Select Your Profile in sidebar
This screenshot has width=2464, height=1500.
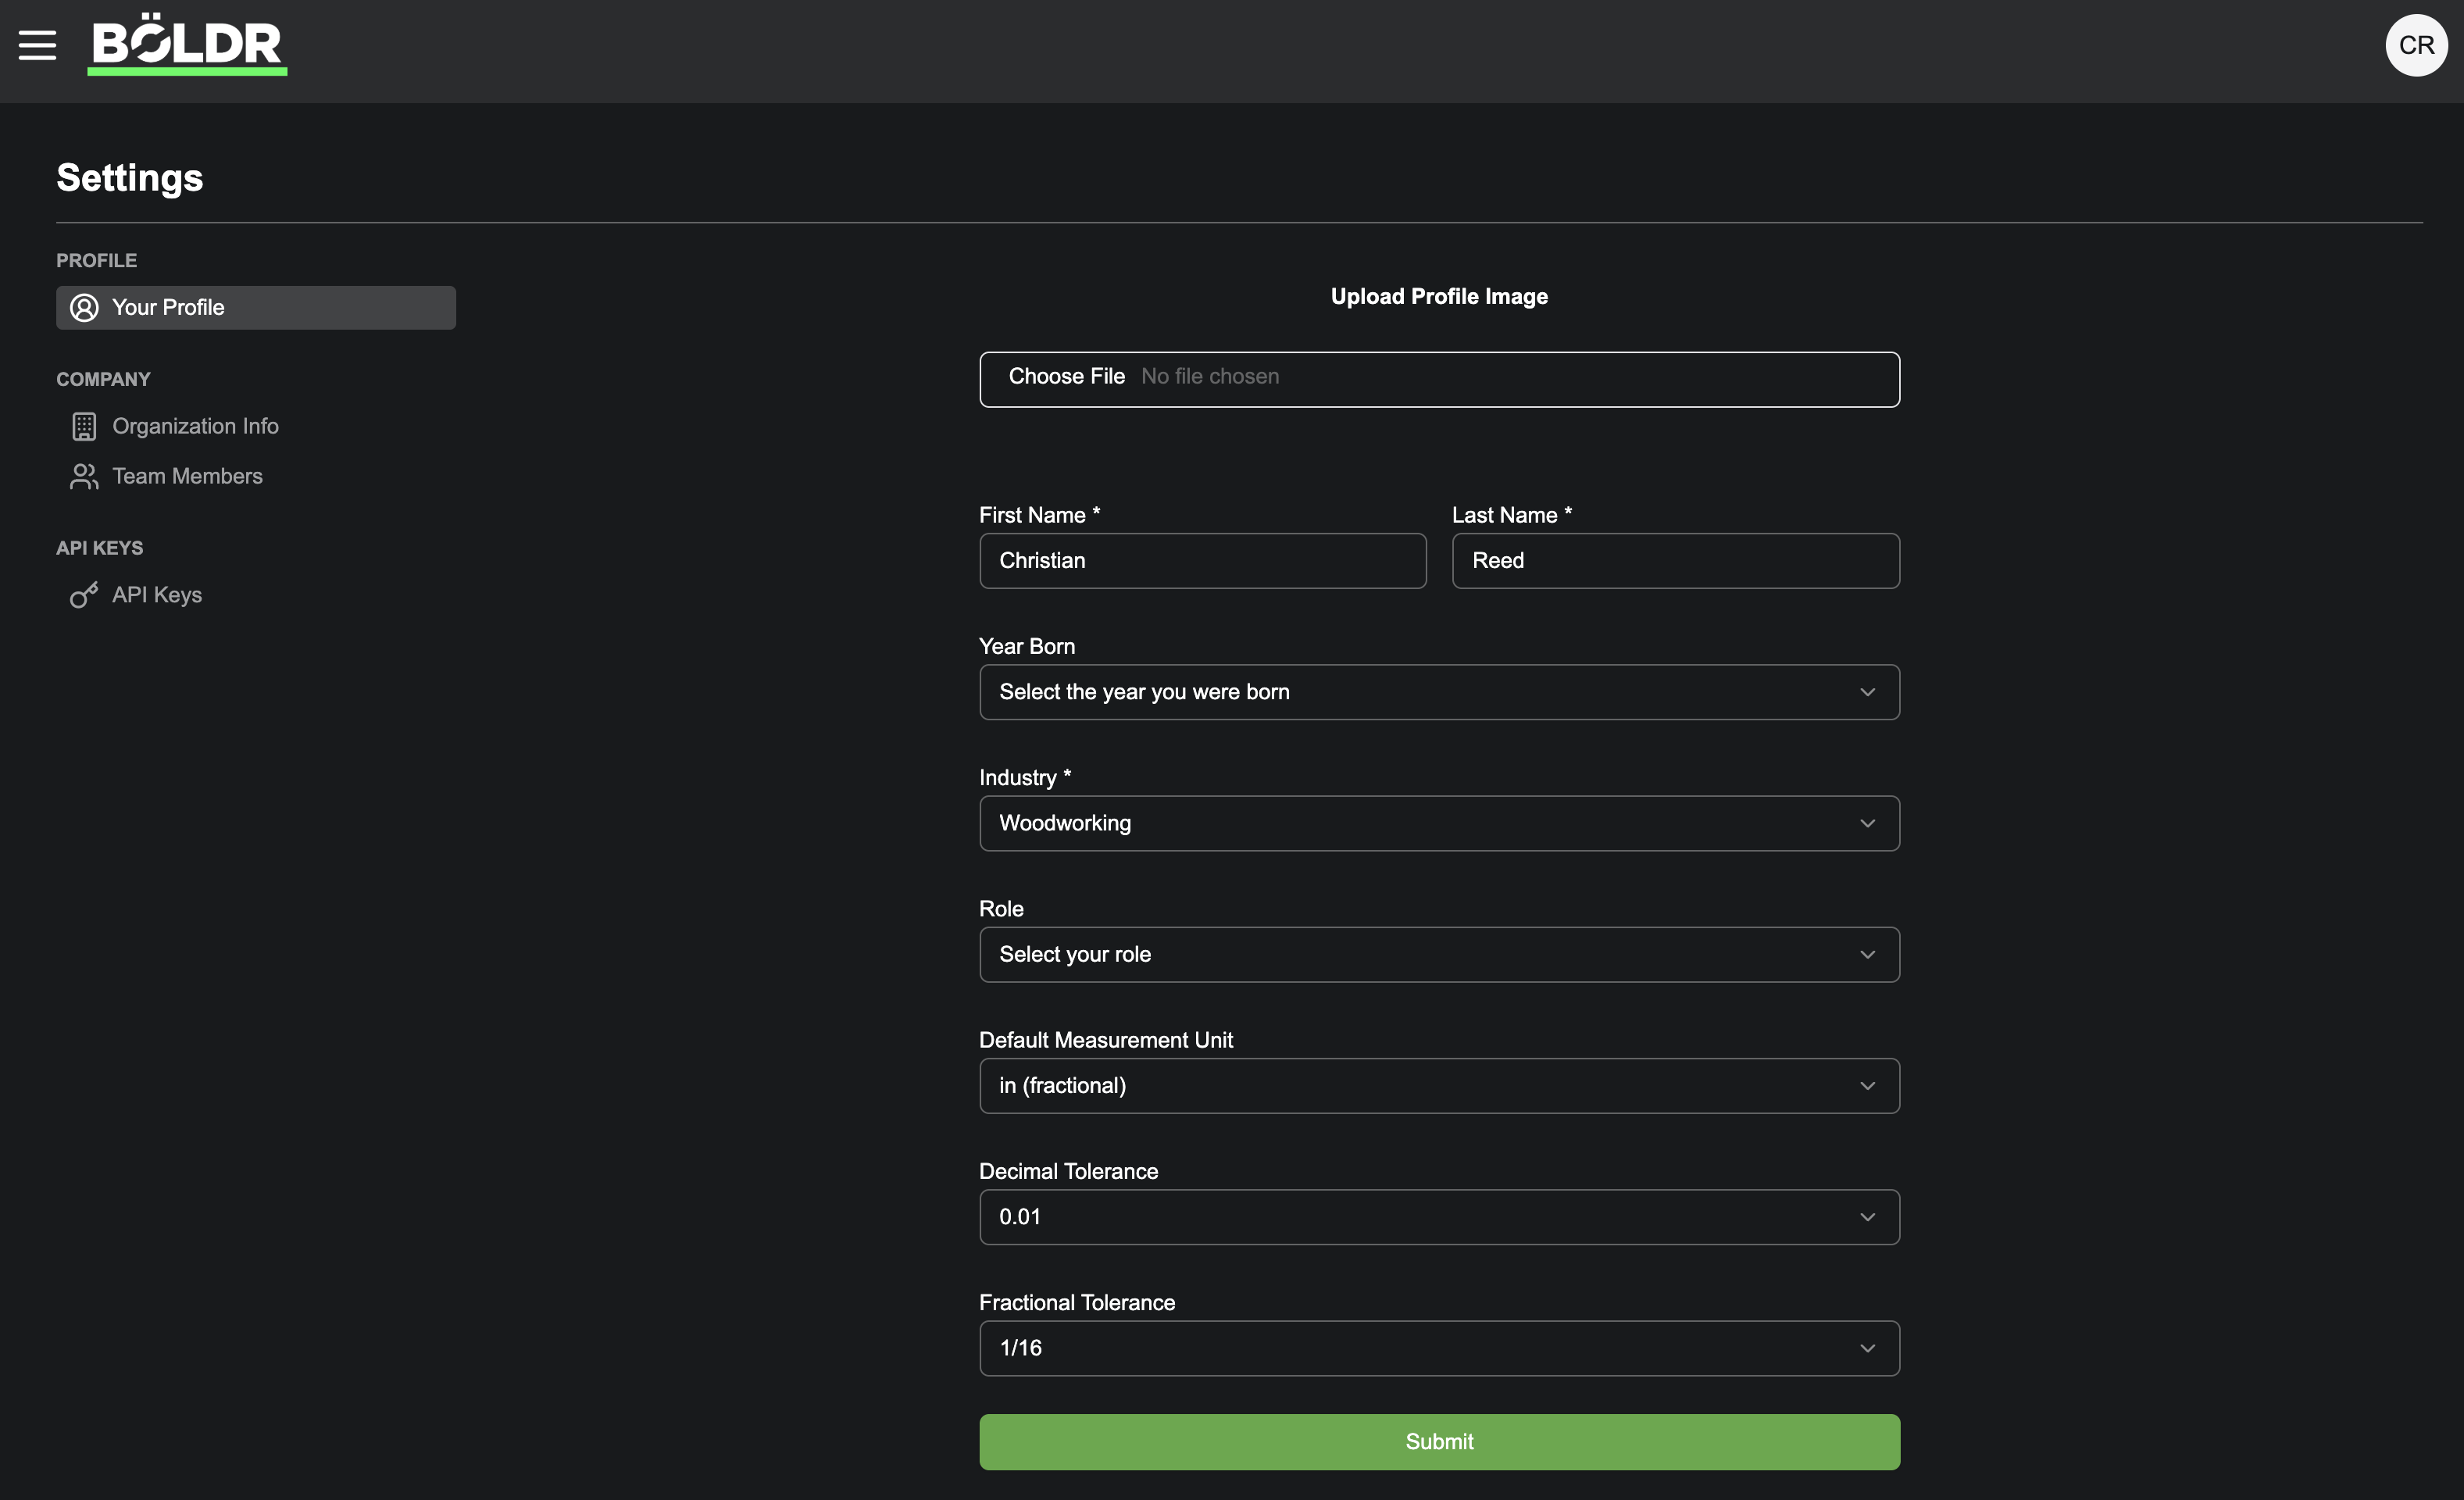point(256,308)
